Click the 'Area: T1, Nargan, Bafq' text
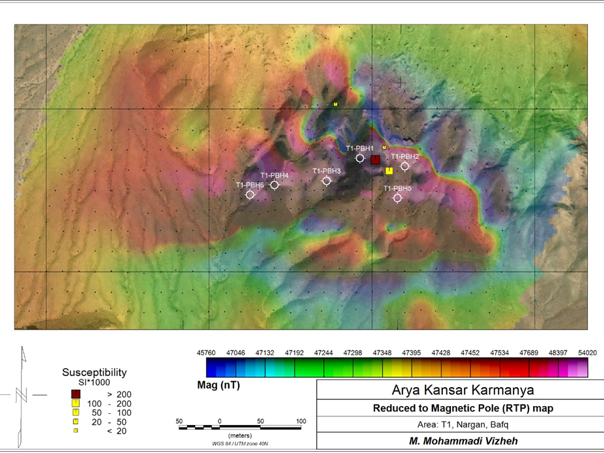The width and height of the screenshot is (604, 453). tap(463, 425)
